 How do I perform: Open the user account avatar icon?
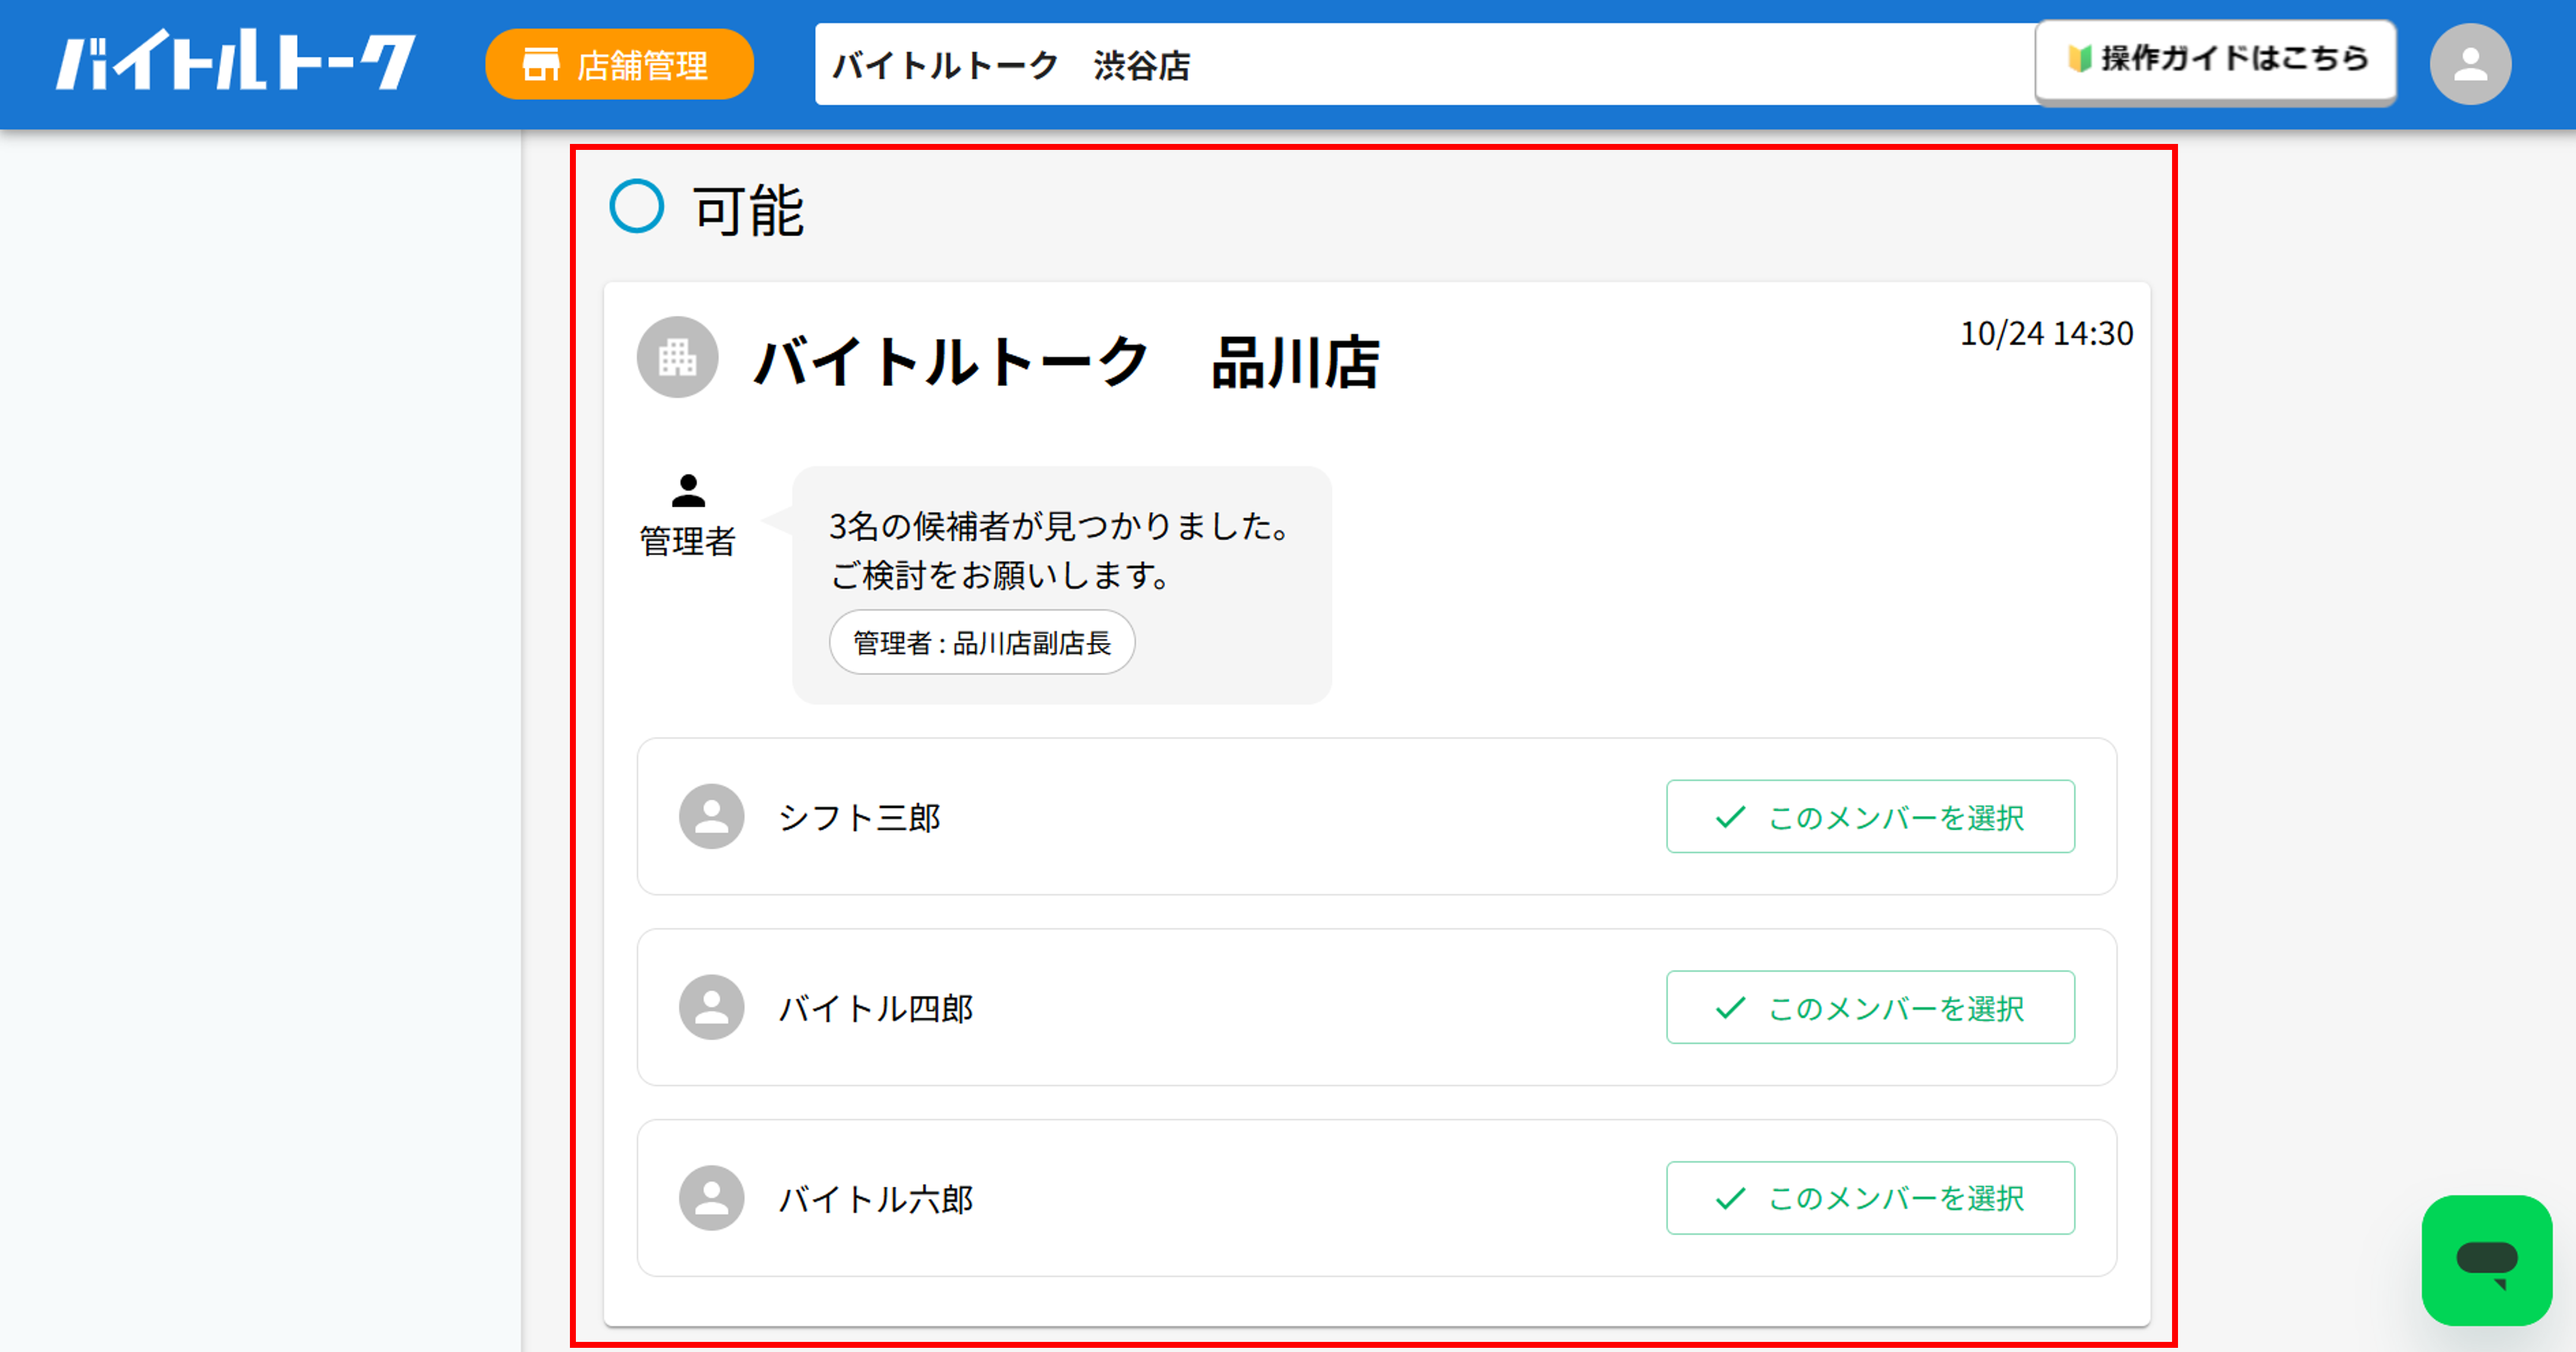2470,64
